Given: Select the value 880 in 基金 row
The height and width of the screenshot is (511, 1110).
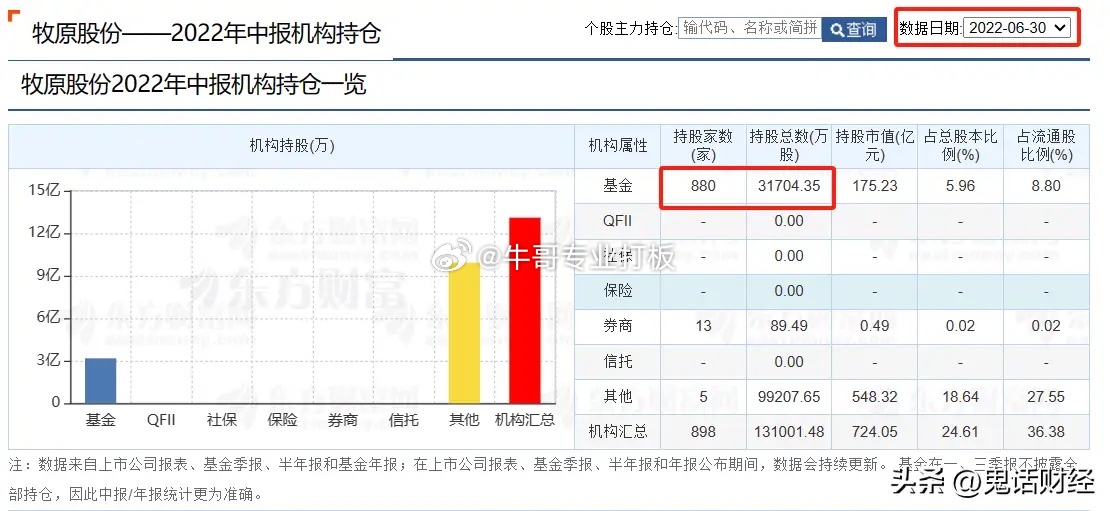Looking at the screenshot, I should 703,186.
